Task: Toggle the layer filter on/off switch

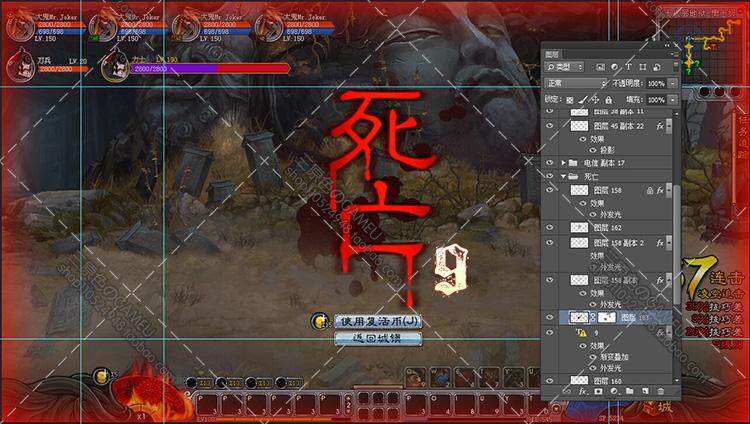Action: [675, 67]
